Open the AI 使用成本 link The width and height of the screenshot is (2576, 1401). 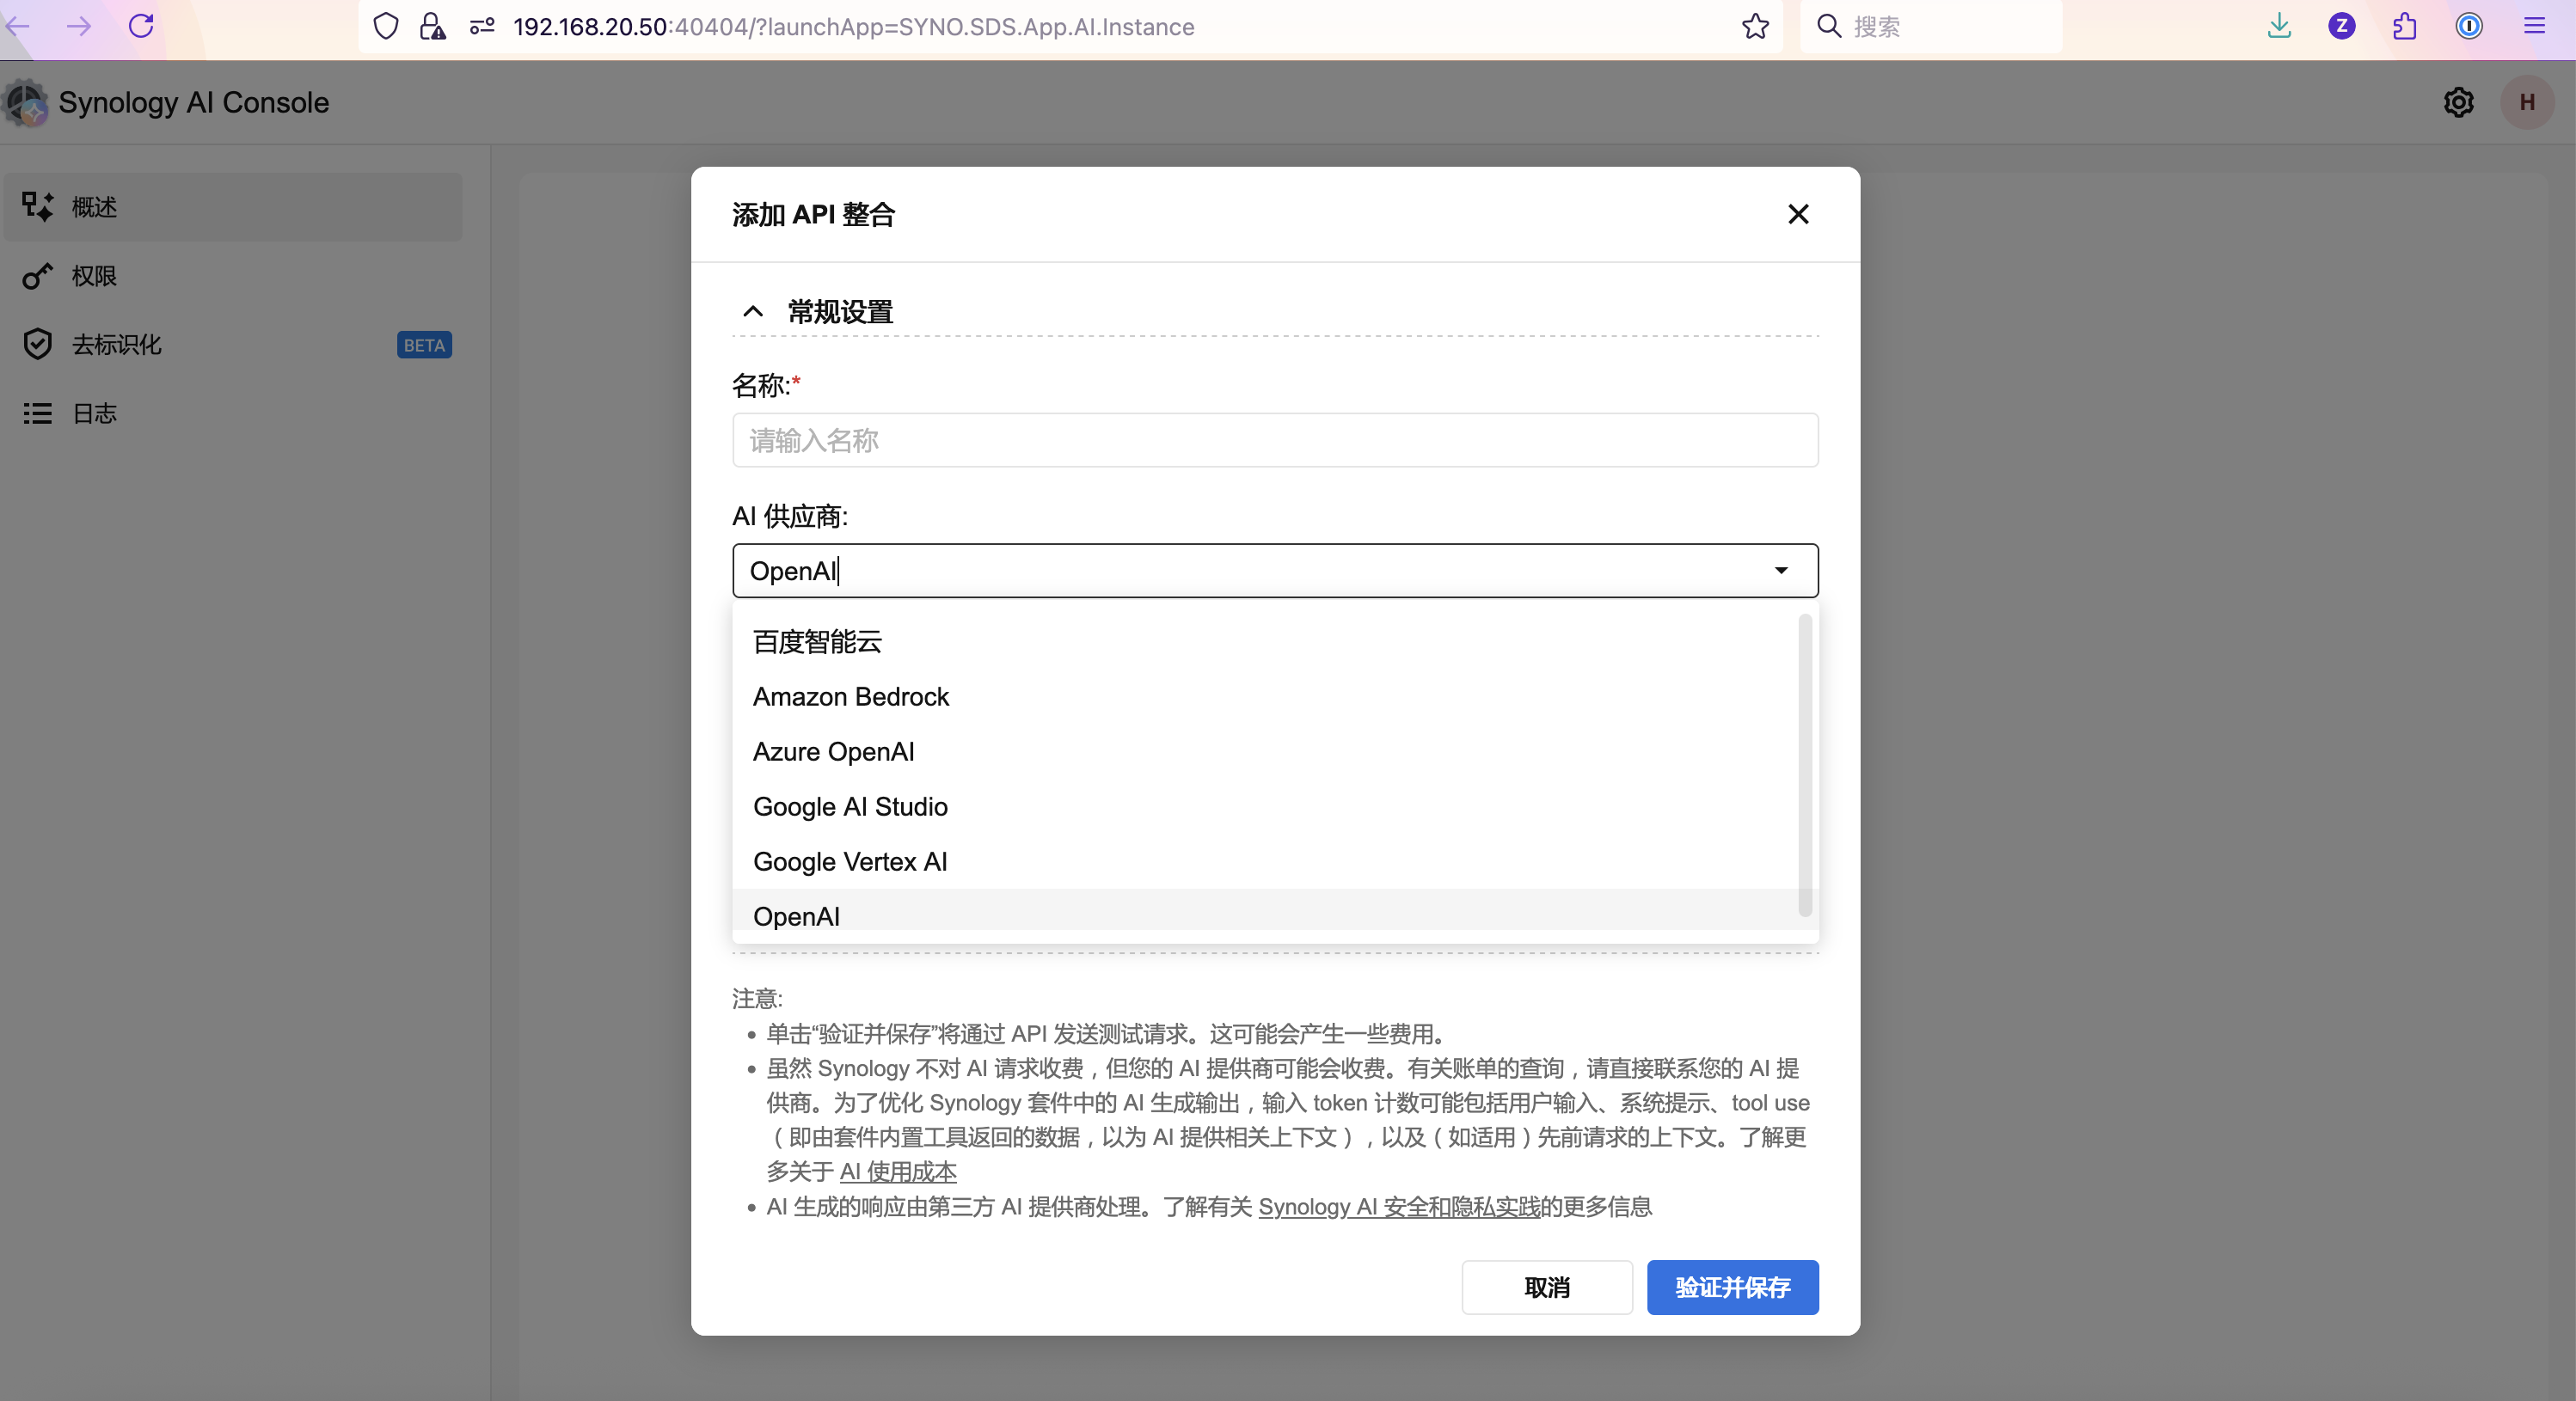point(897,1171)
